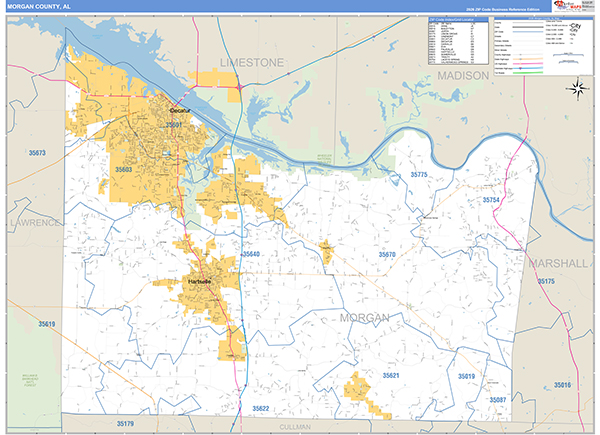The height and width of the screenshot is (435, 600).
Task: Click the LAWRENCE county label
Action: [x=35, y=223]
